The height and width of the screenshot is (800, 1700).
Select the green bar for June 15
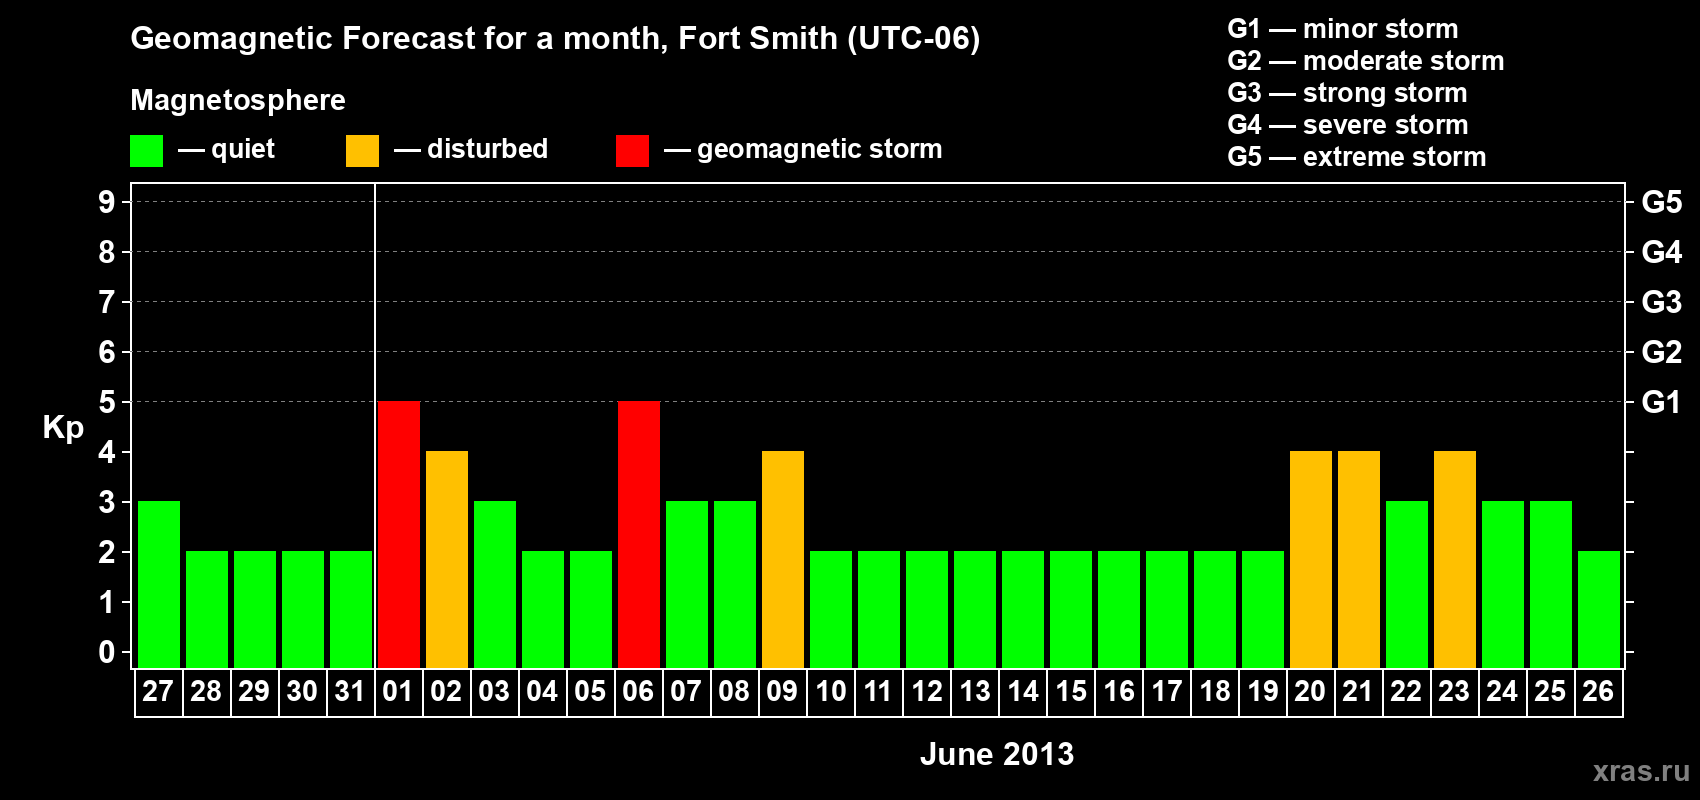pyautogui.click(x=1071, y=609)
